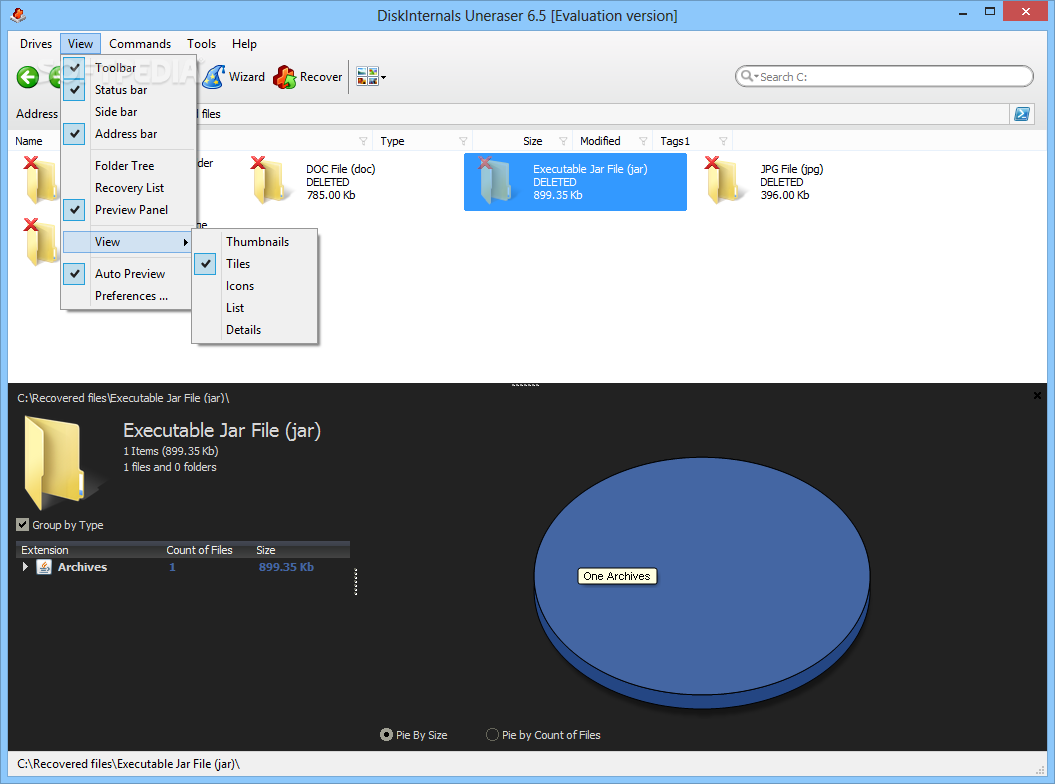Toggle Preview Panel in the View menu
Image resolution: width=1055 pixels, height=784 pixels.
[129, 210]
